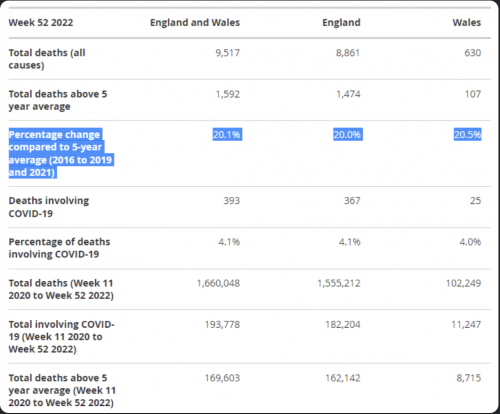Select the 'Deaths involving COVID-19' row label

(x=49, y=207)
